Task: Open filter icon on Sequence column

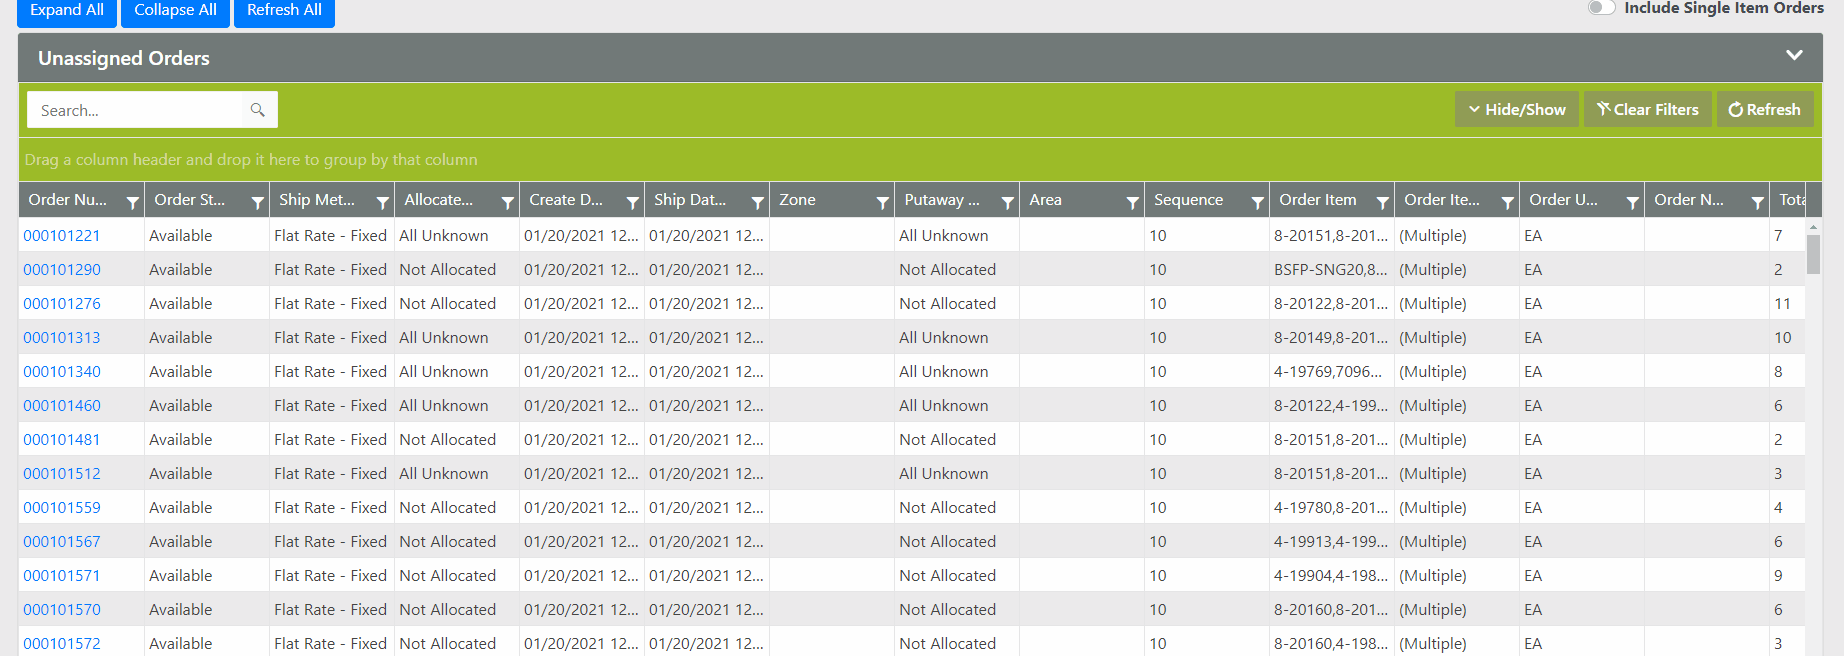Action: (1257, 202)
